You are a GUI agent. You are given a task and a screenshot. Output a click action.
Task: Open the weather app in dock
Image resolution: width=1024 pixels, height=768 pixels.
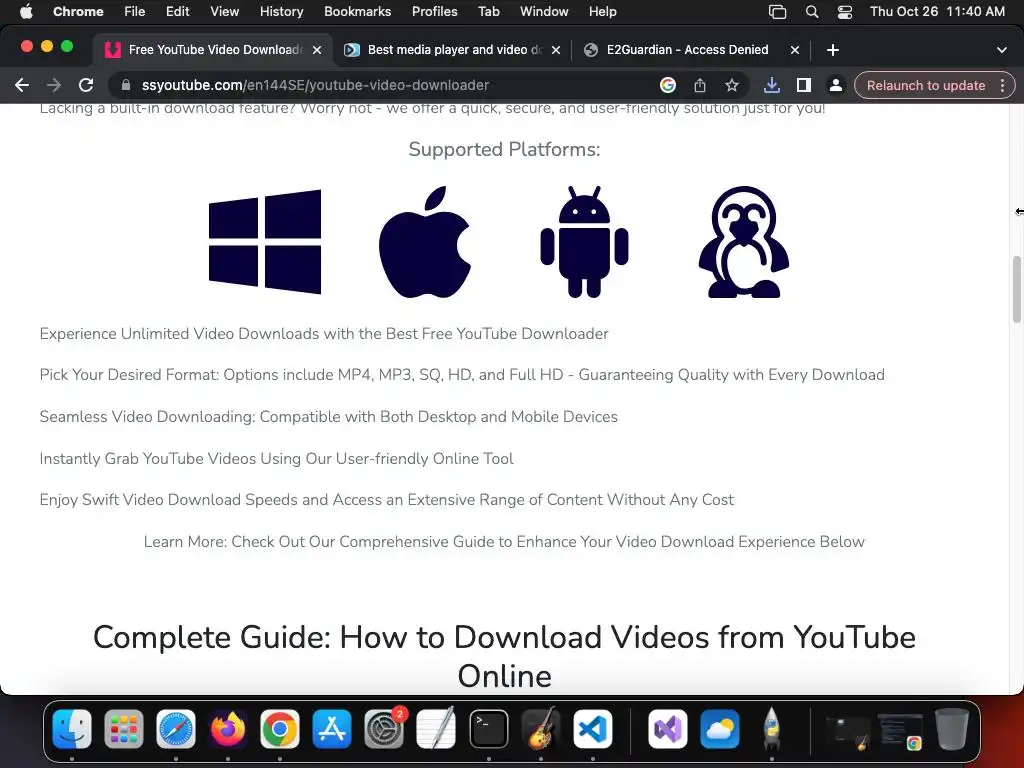(720, 729)
